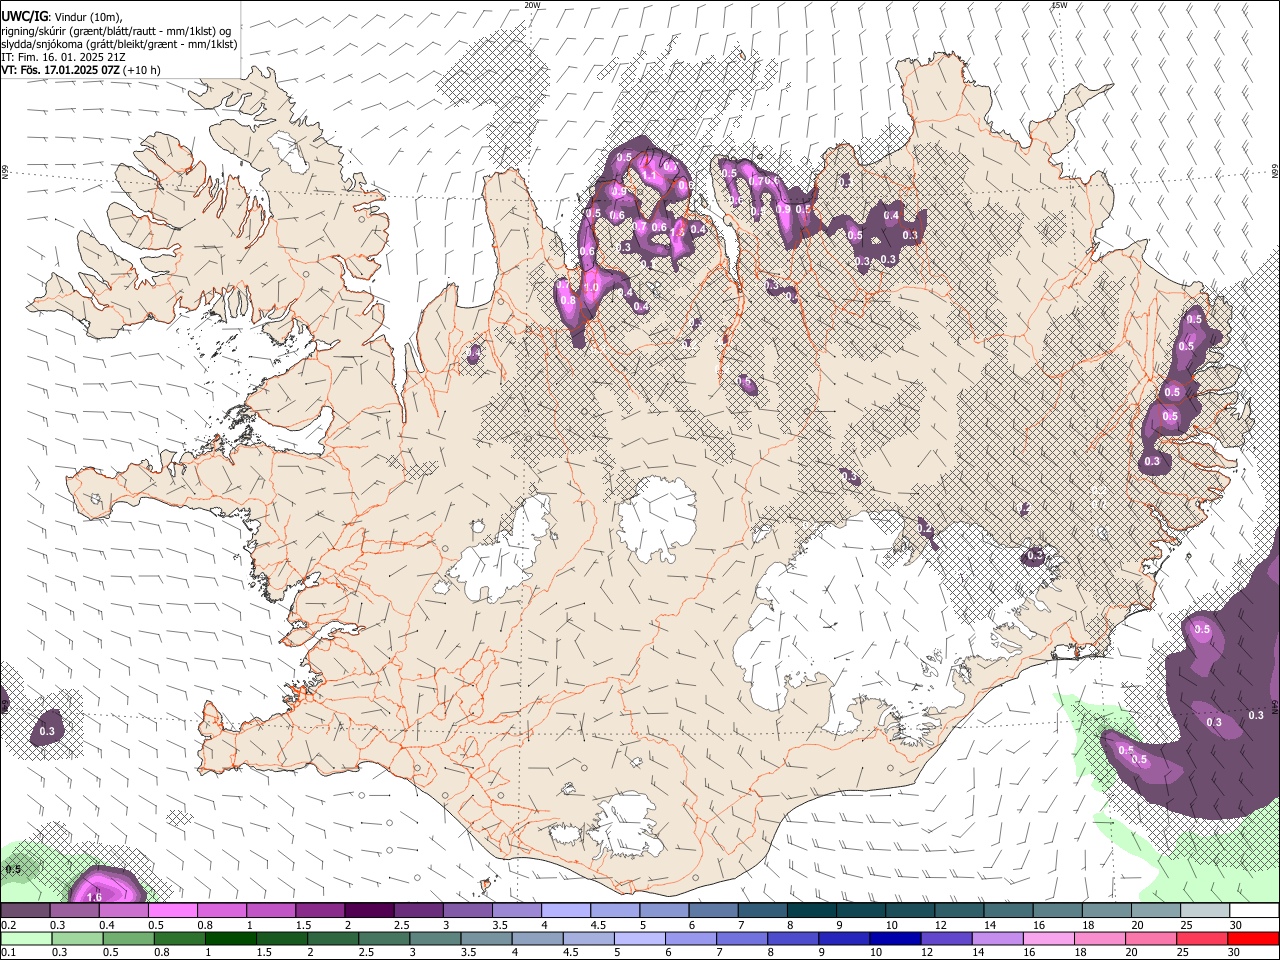Pick the 10 dark teal swatch, upper legend row
1280x960 pixels.
[x=910, y=911]
